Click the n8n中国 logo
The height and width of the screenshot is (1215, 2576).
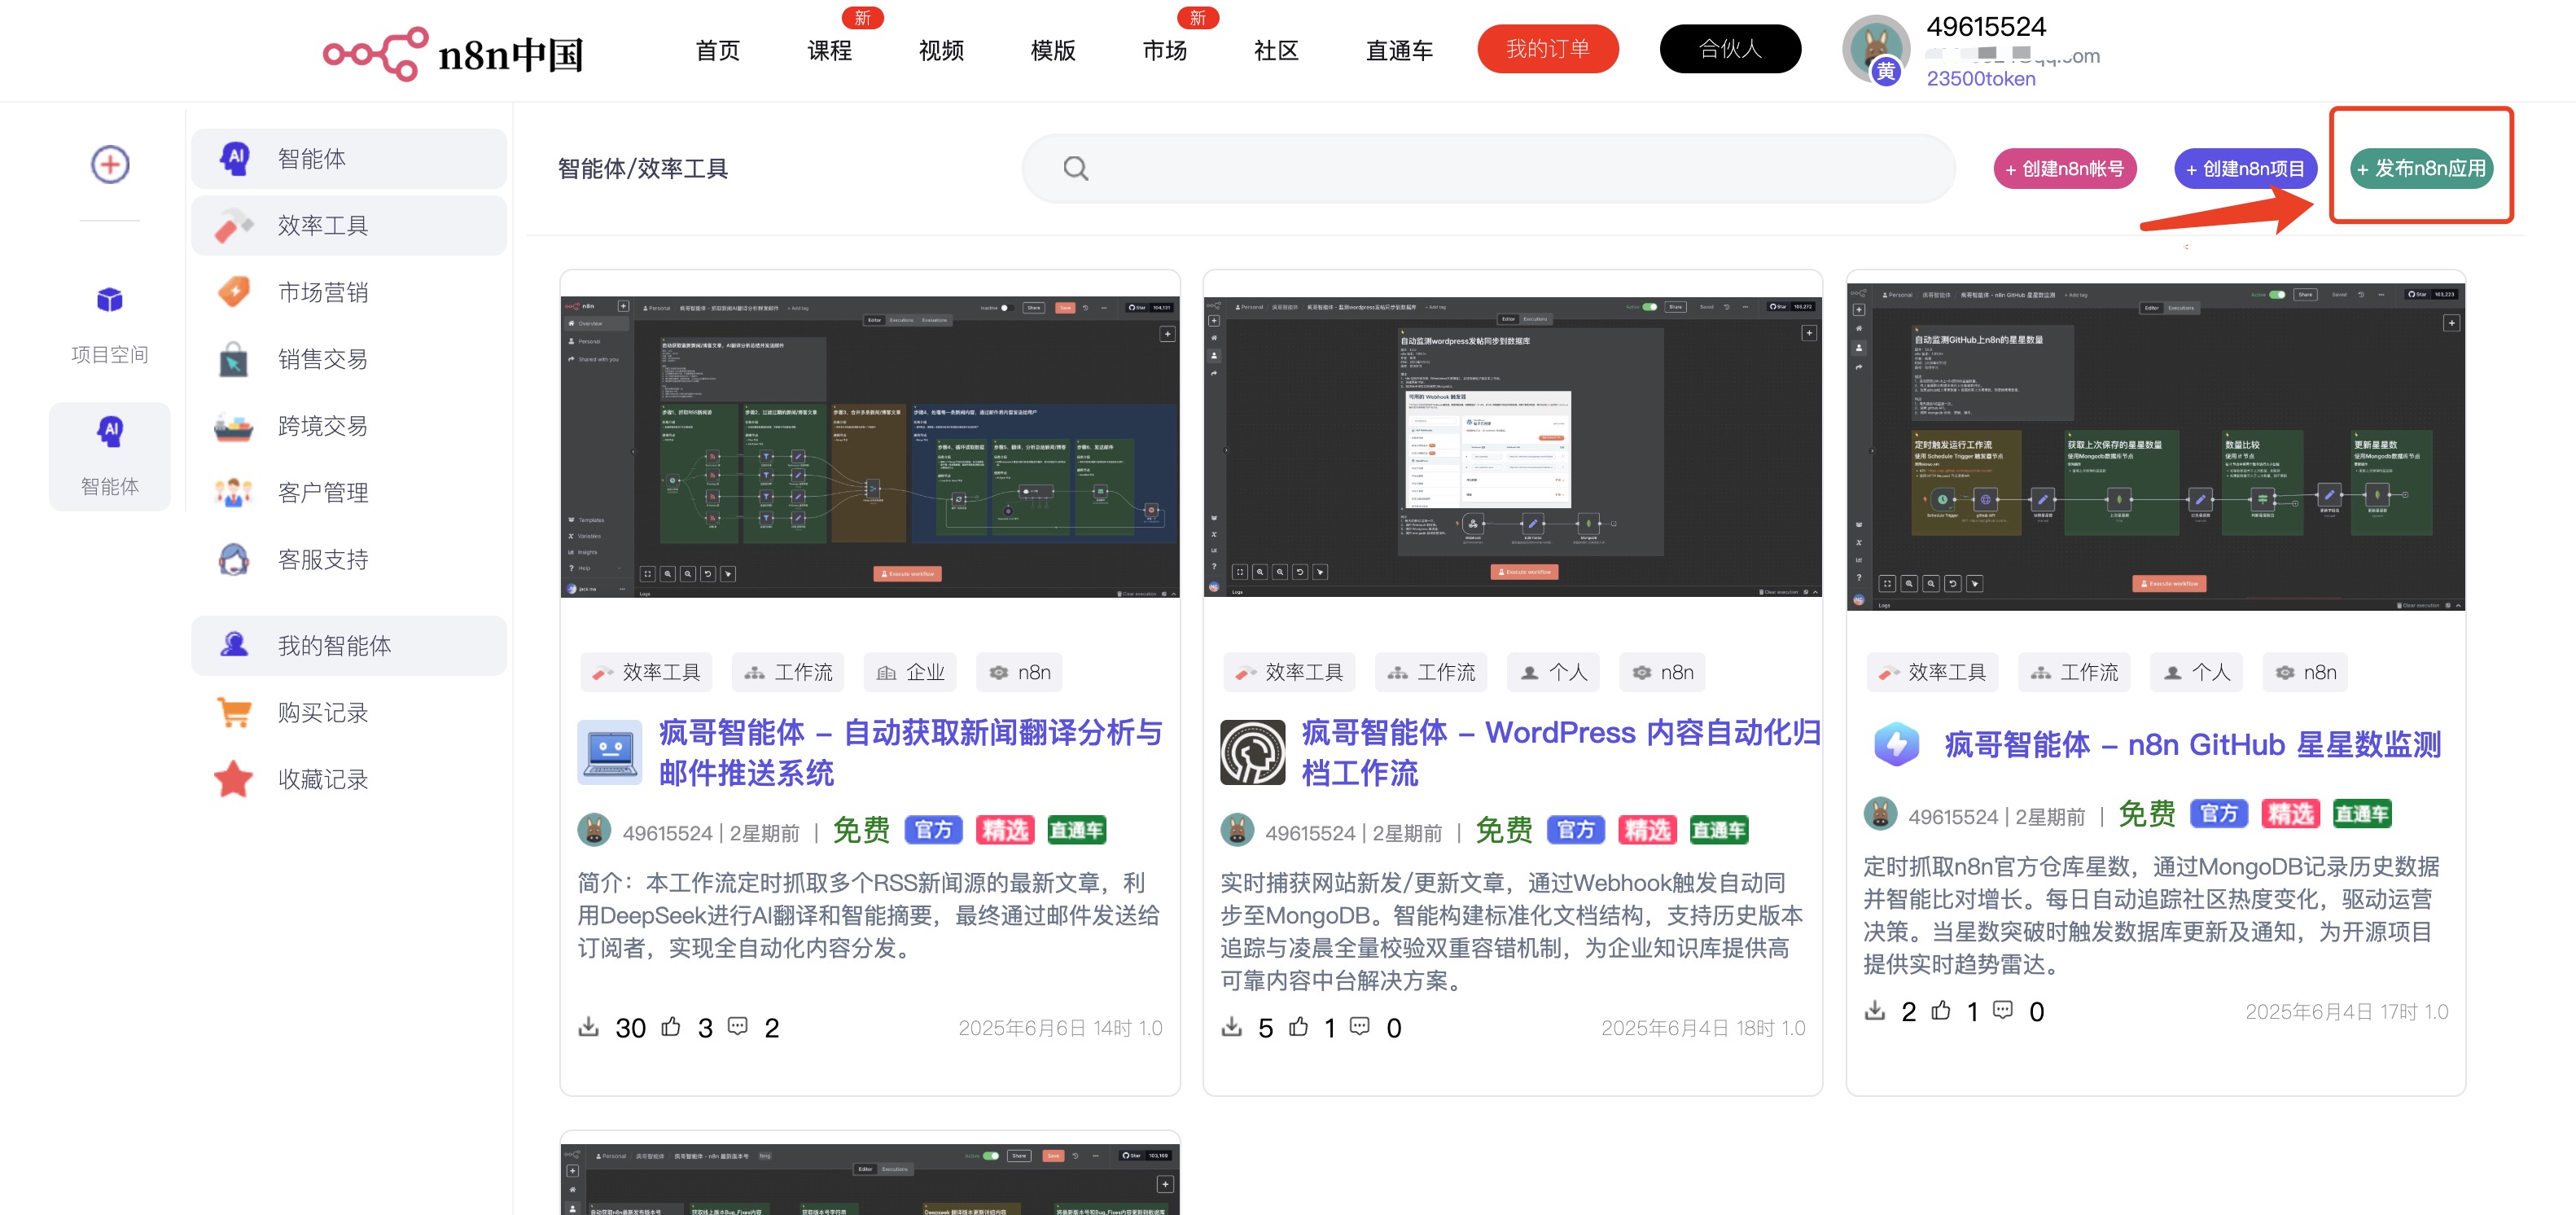tap(453, 53)
